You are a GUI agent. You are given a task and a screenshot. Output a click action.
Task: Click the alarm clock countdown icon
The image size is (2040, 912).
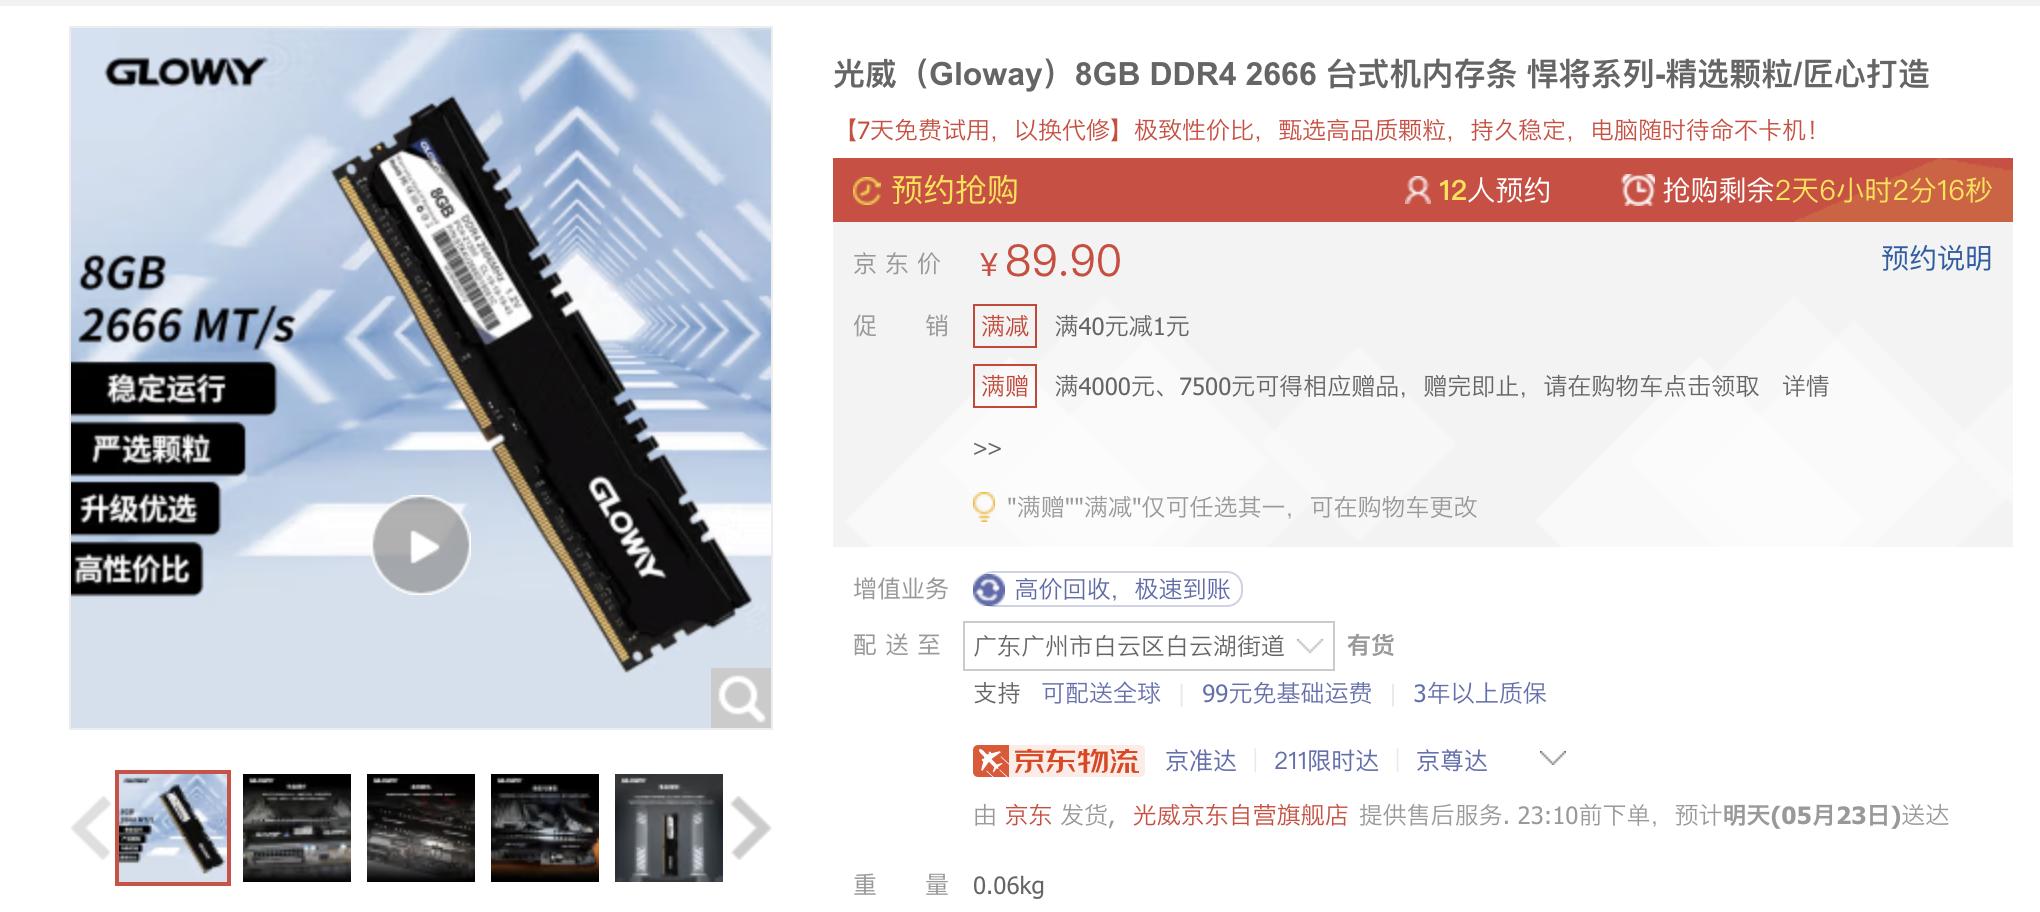1637,190
